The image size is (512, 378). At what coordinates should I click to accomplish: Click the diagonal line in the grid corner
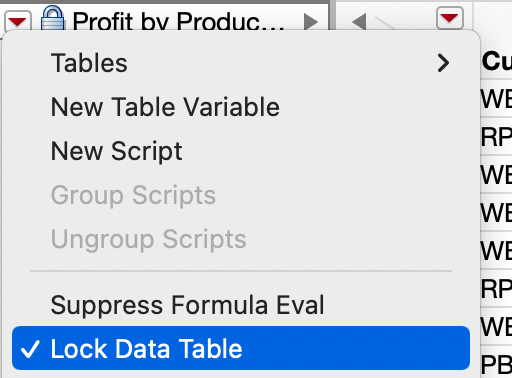tap(386, 23)
